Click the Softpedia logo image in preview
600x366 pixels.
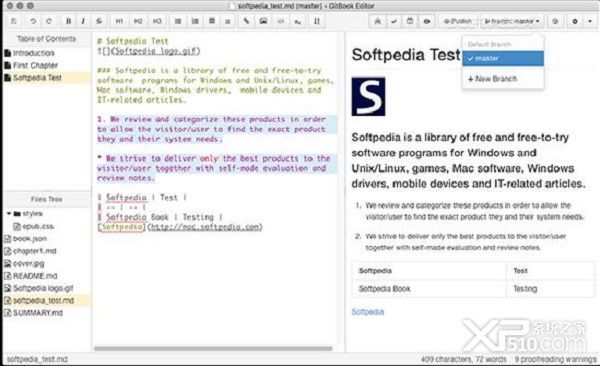368,96
